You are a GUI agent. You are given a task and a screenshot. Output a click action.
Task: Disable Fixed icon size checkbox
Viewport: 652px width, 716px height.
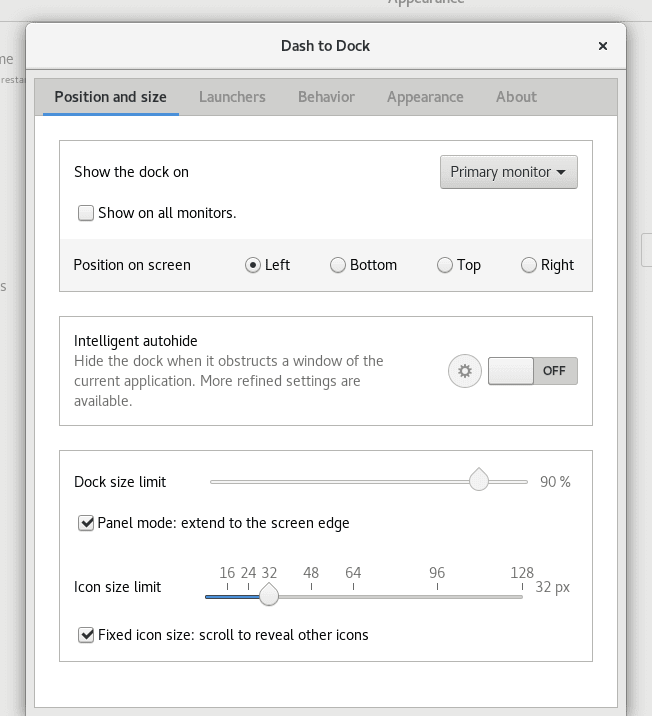pyautogui.click(x=87, y=635)
